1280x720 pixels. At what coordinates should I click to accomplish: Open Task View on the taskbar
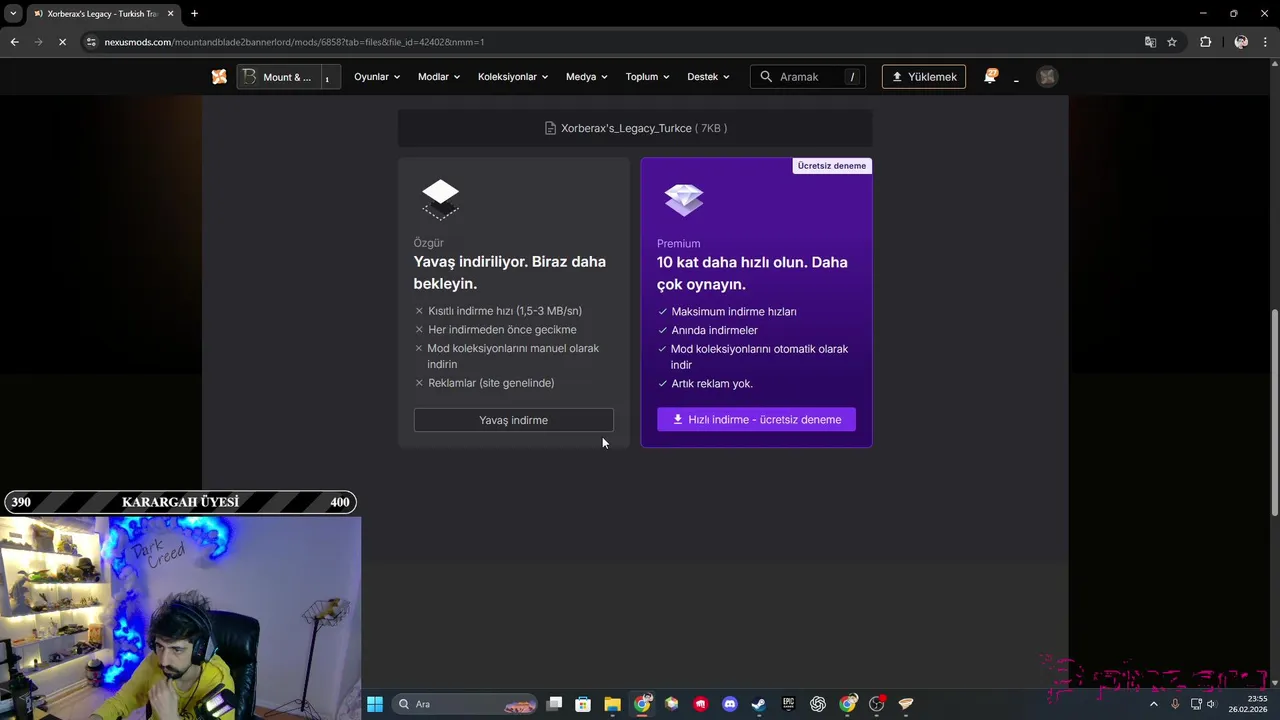coord(554,704)
